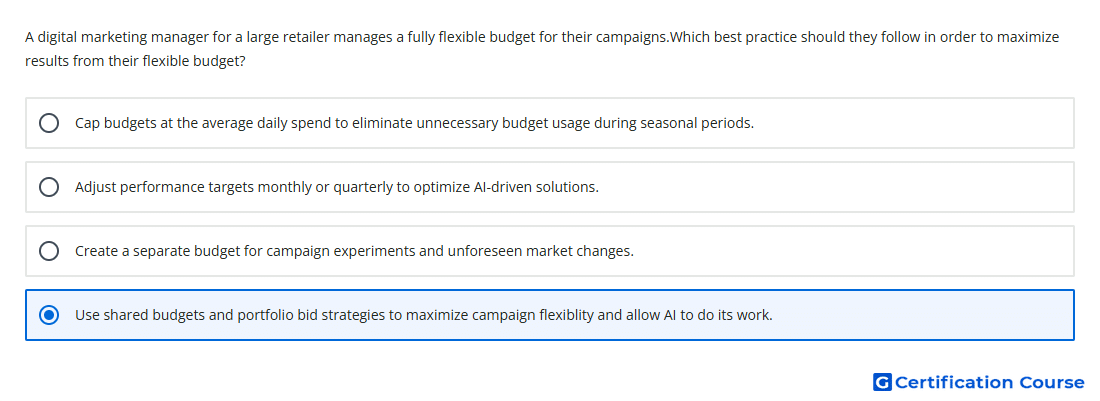Click the question sentence starting 'A digital marketing manager'
1100x401 pixels.
pos(542,37)
